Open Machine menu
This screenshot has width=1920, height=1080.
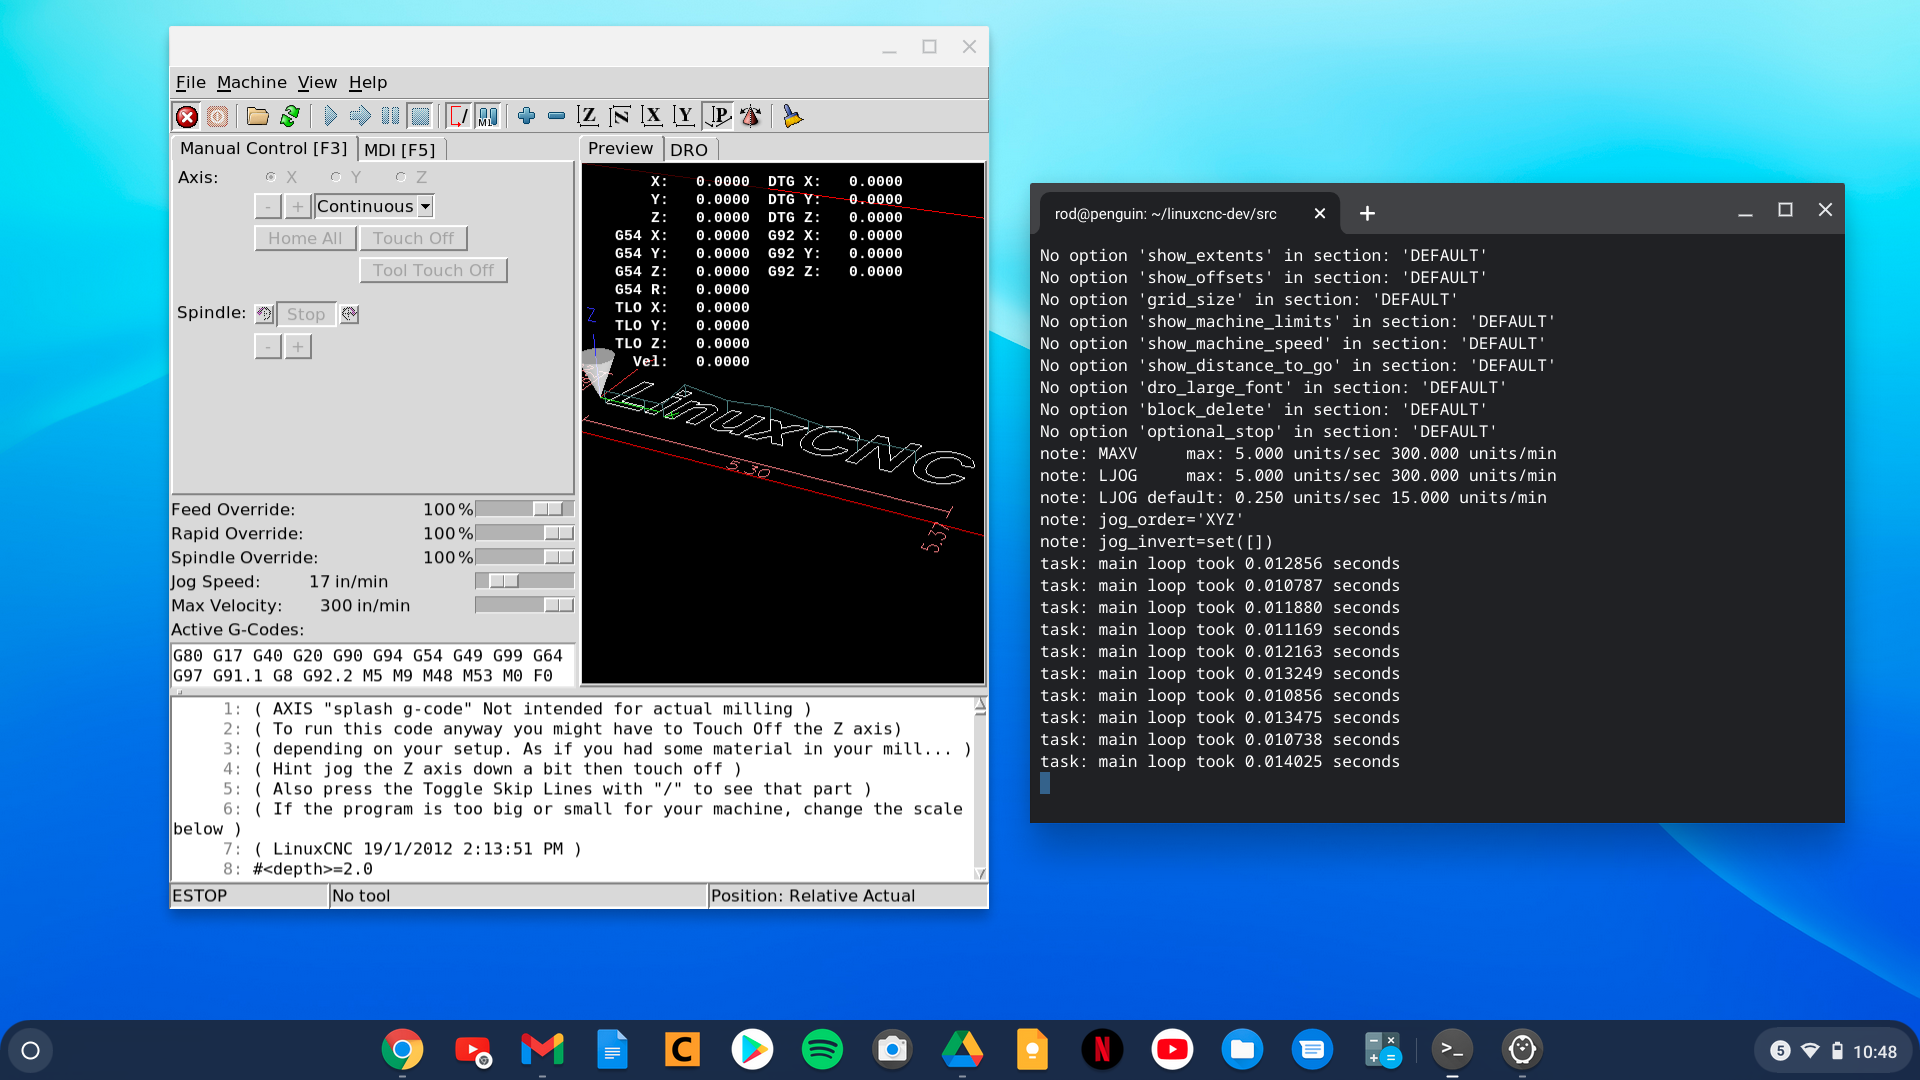(251, 83)
